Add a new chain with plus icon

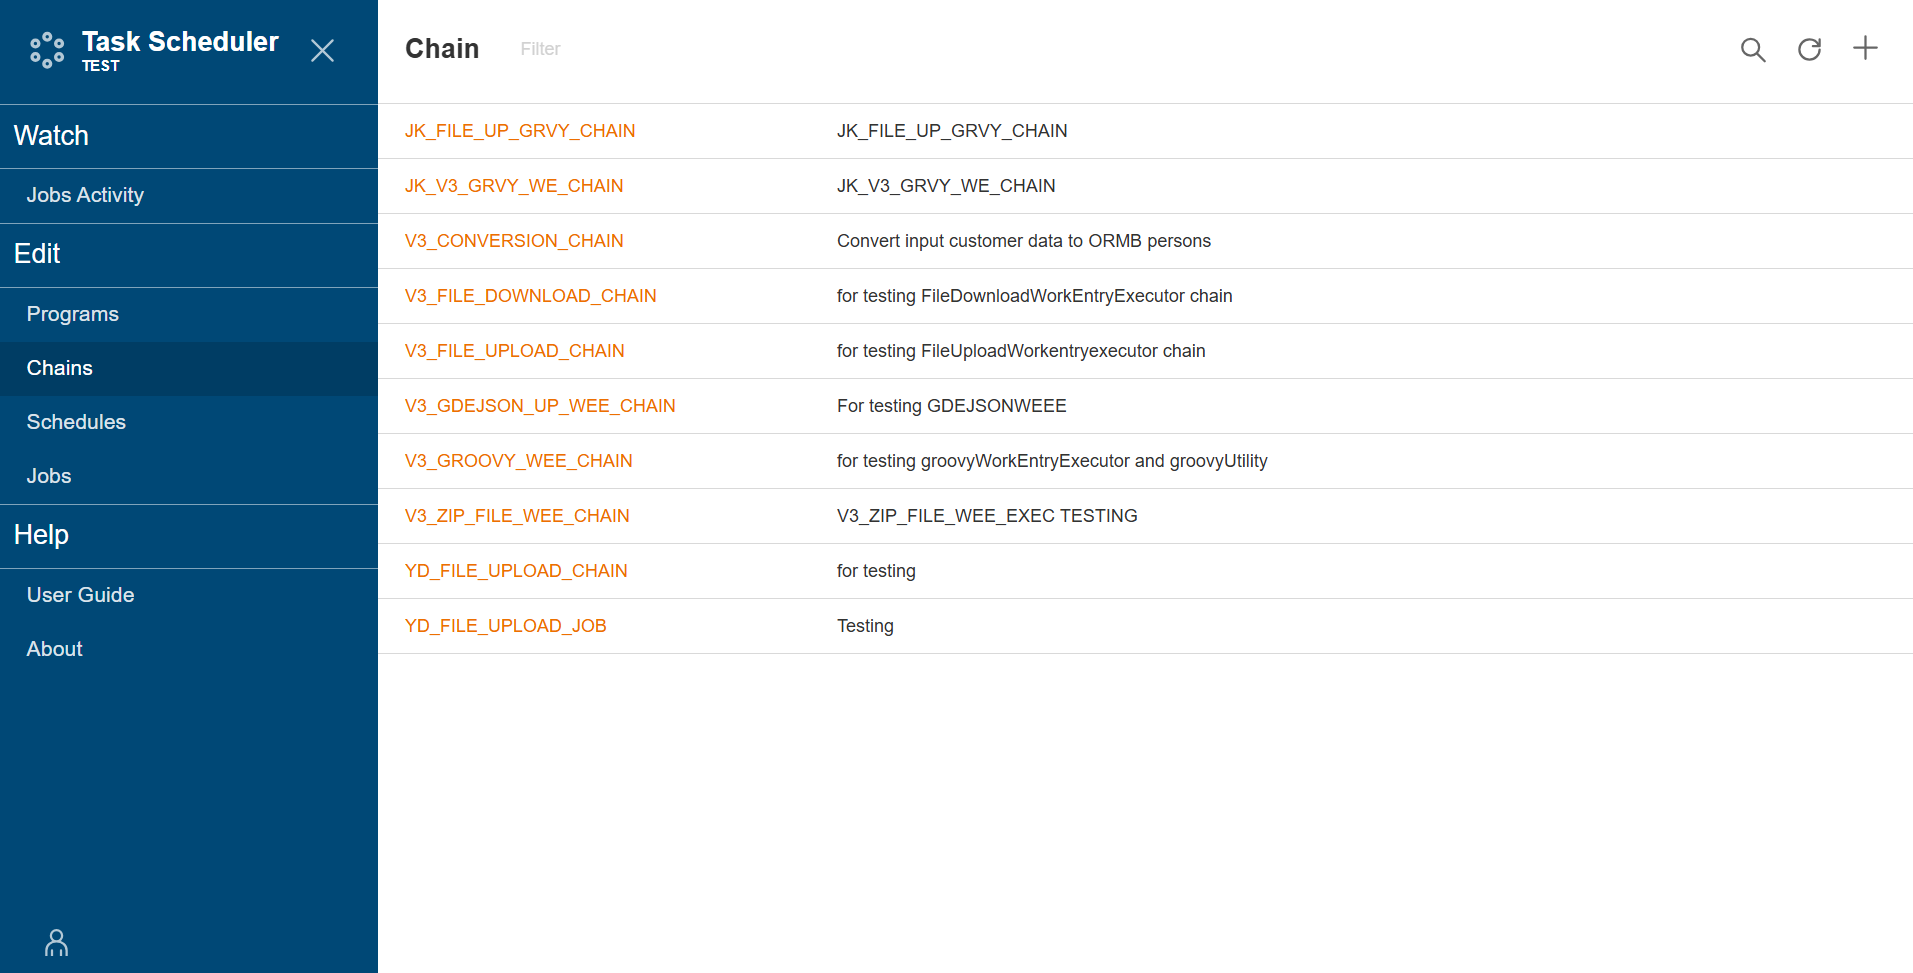tap(1865, 49)
